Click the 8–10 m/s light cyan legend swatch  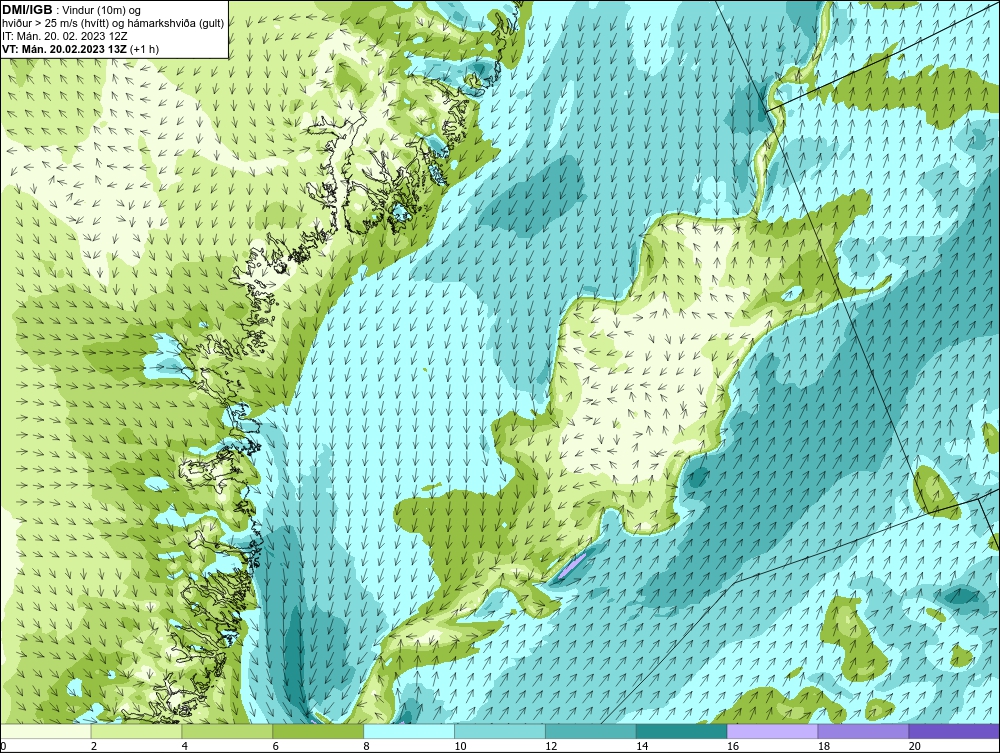click(409, 731)
